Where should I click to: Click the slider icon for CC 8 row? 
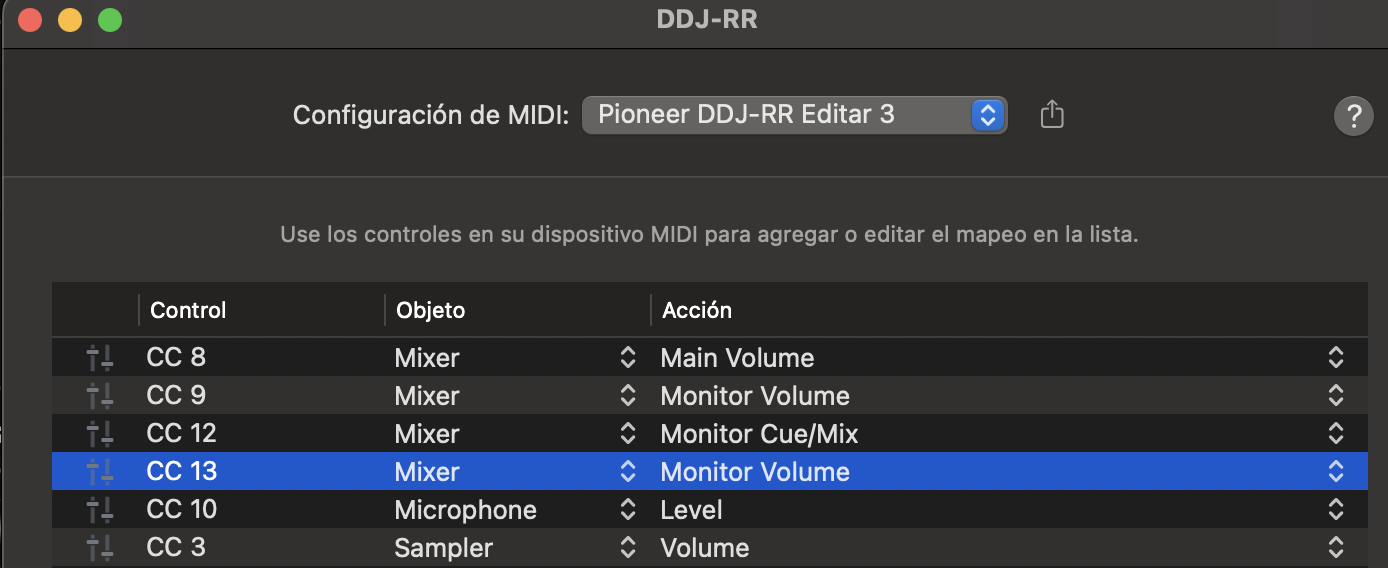pyautogui.click(x=100, y=358)
